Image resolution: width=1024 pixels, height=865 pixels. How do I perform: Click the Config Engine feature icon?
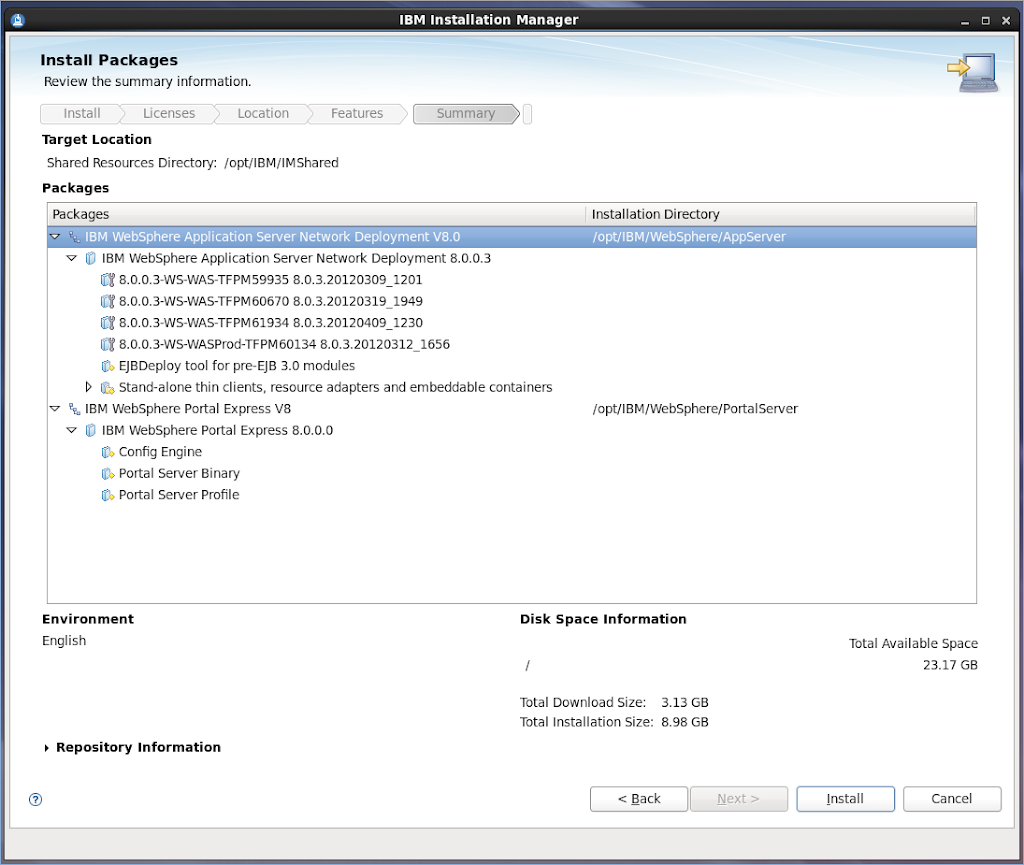click(x=108, y=452)
